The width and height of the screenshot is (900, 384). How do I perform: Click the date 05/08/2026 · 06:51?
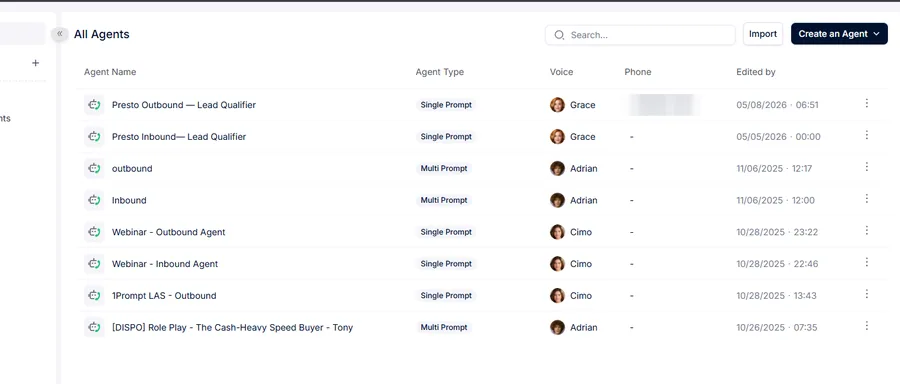tap(777, 105)
